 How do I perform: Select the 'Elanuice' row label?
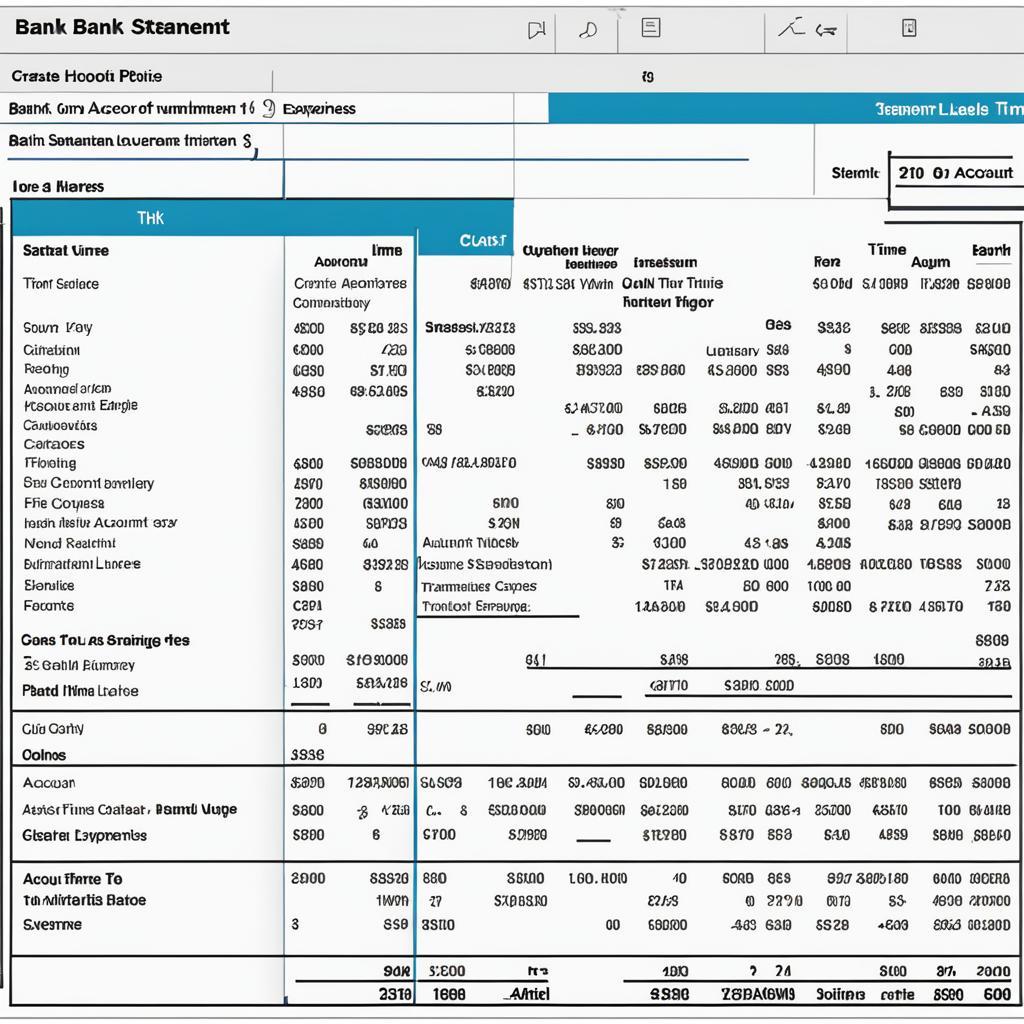49,585
